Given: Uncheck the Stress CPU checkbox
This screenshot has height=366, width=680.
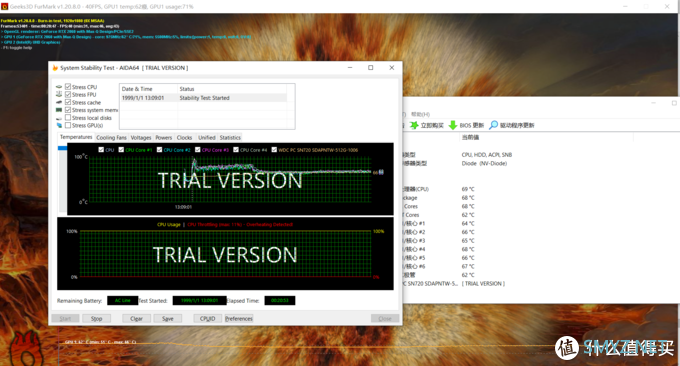Looking at the screenshot, I should [68, 87].
